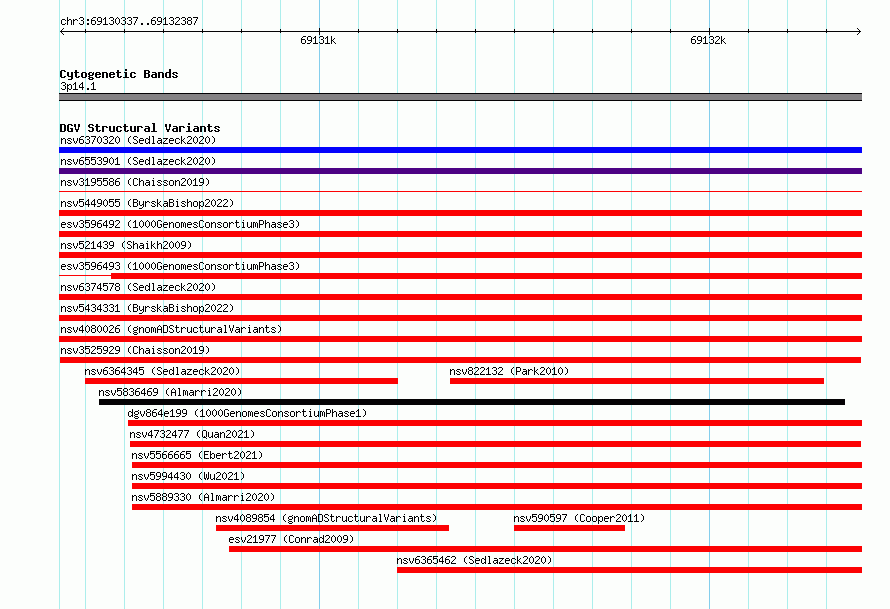Image resolution: width=890 pixels, height=609 pixels.
Task: Select the red bar under esv21977
Action: coord(545,549)
